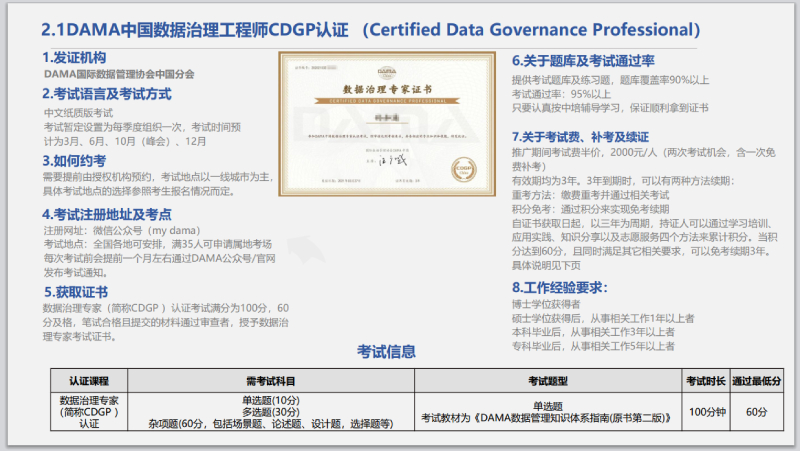Image resolution: width=800 pixels, height=451 pixels.
Task: Click the certificate image thumbnail
Action: tap(387, 123)
